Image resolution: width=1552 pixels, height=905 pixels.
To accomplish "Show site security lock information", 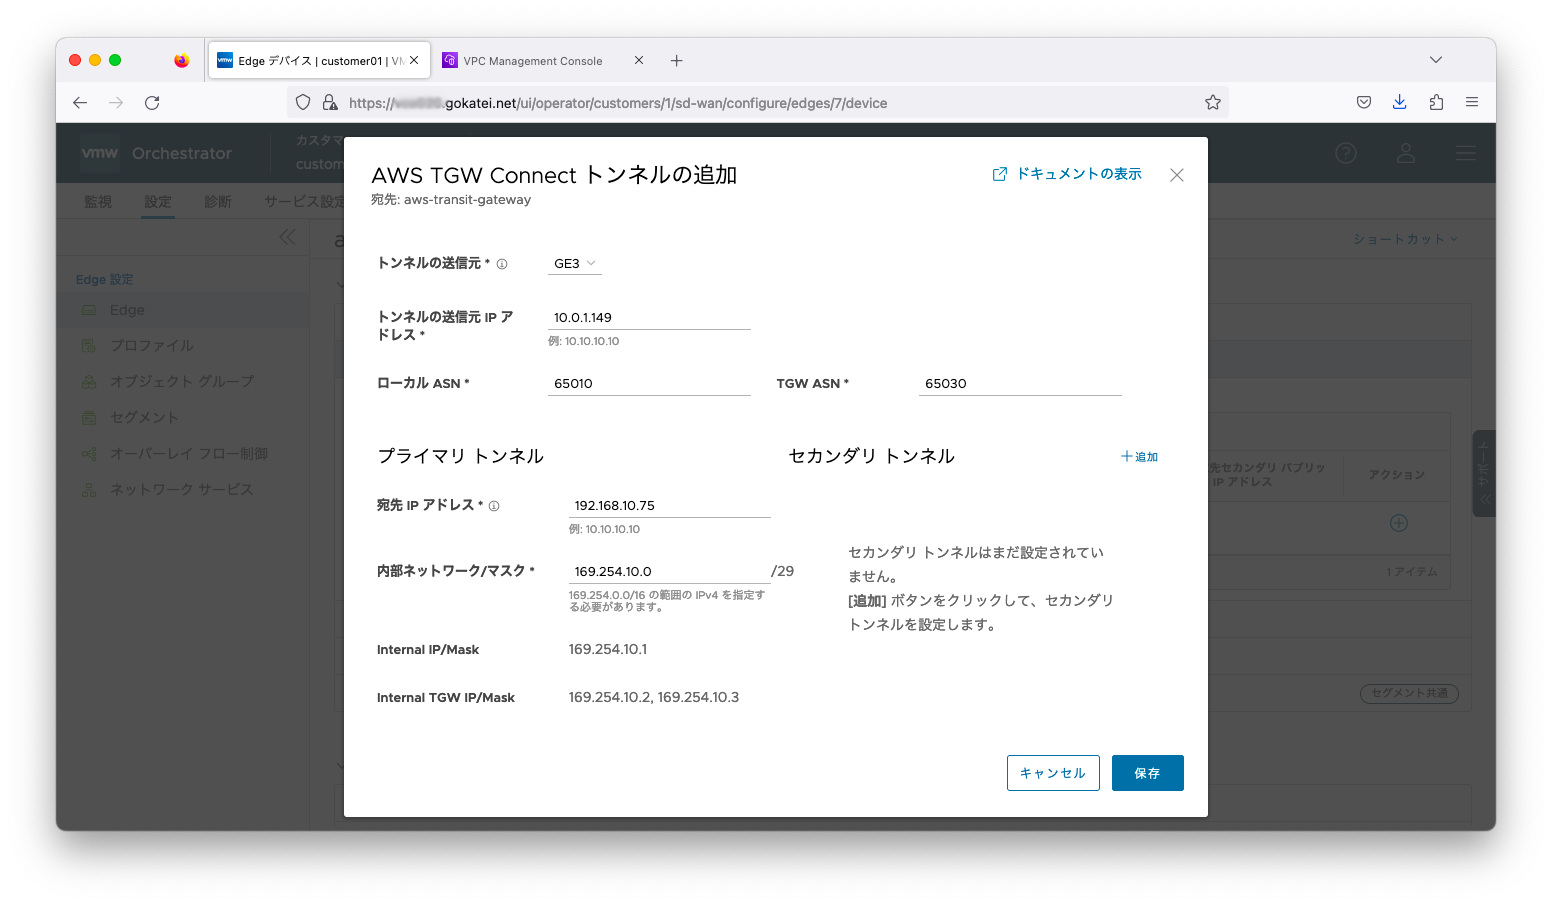I will point(330,102).
